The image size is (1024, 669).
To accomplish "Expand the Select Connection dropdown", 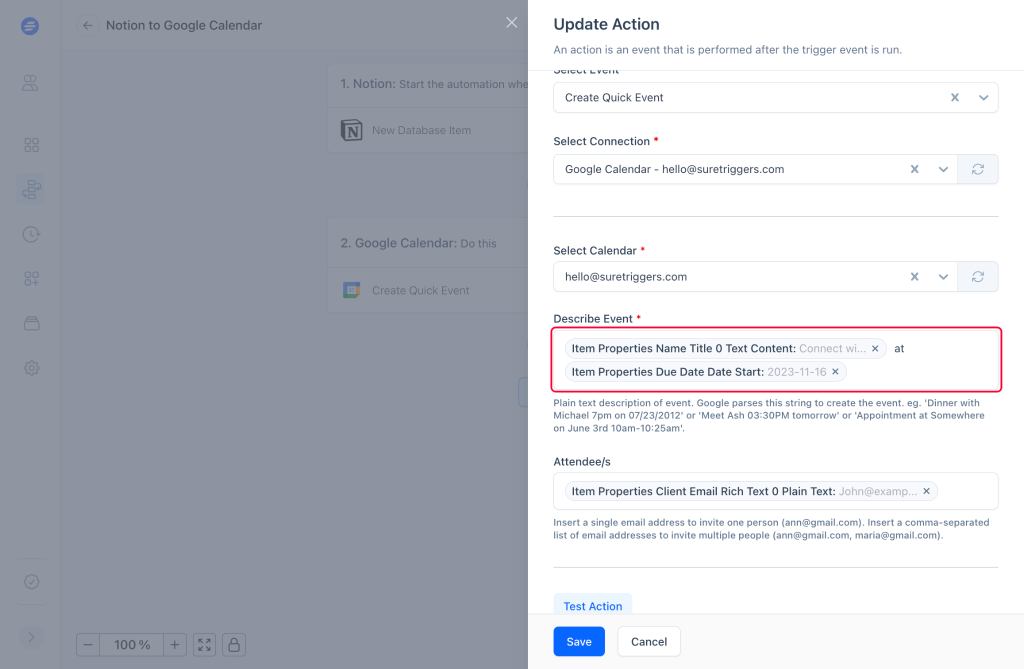I will [942, 169].
